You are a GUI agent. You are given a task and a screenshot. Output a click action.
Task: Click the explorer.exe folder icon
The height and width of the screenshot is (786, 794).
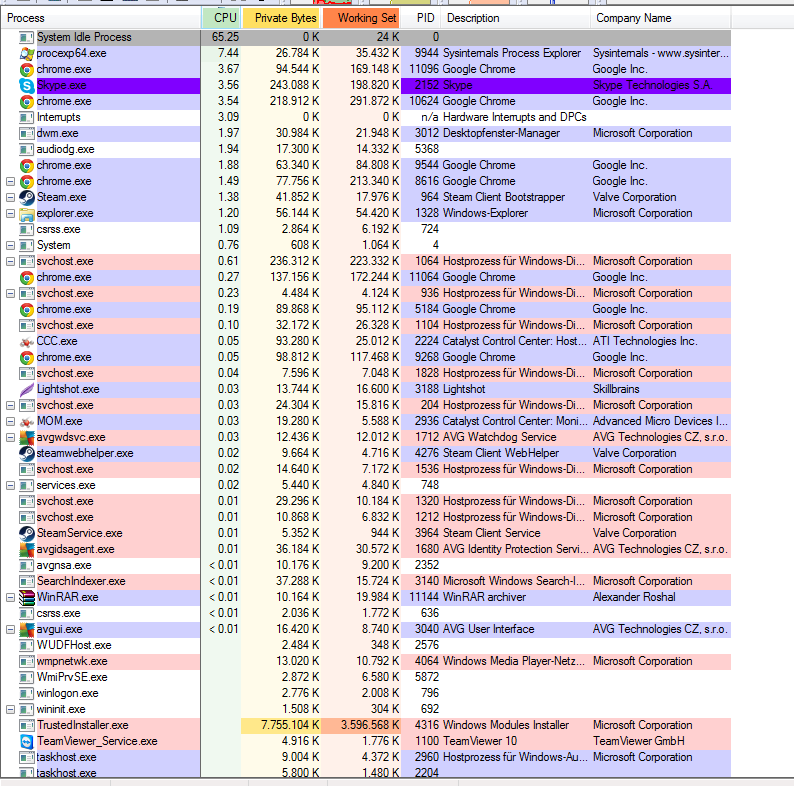(x=26, y=213)
